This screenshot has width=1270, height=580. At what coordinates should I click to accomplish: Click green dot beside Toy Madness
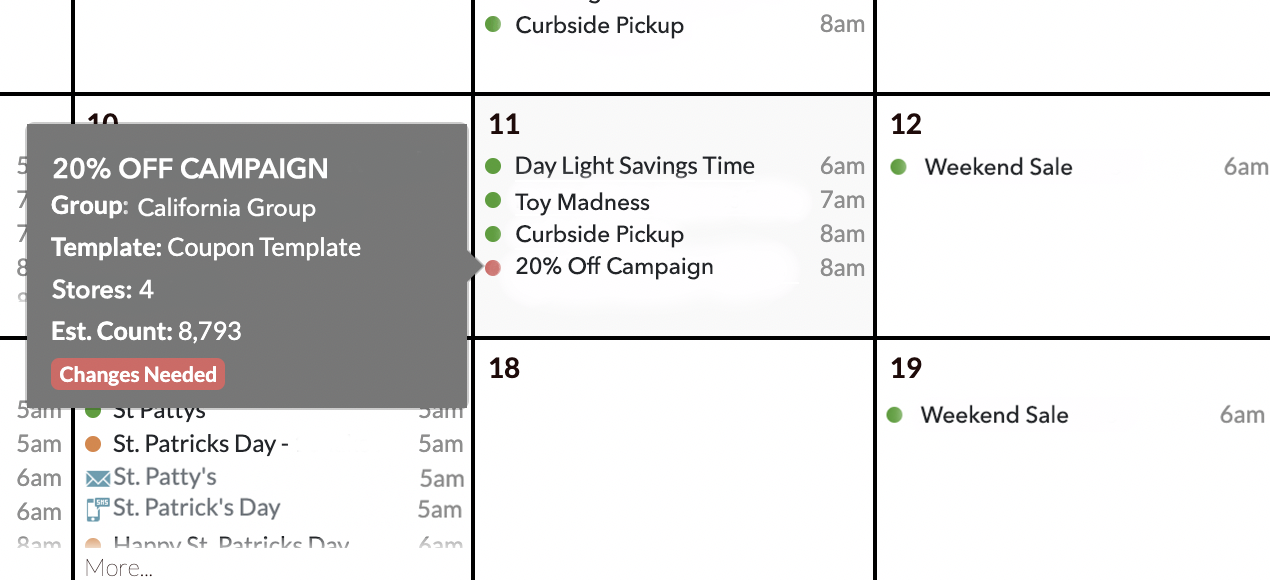(493, 201)
